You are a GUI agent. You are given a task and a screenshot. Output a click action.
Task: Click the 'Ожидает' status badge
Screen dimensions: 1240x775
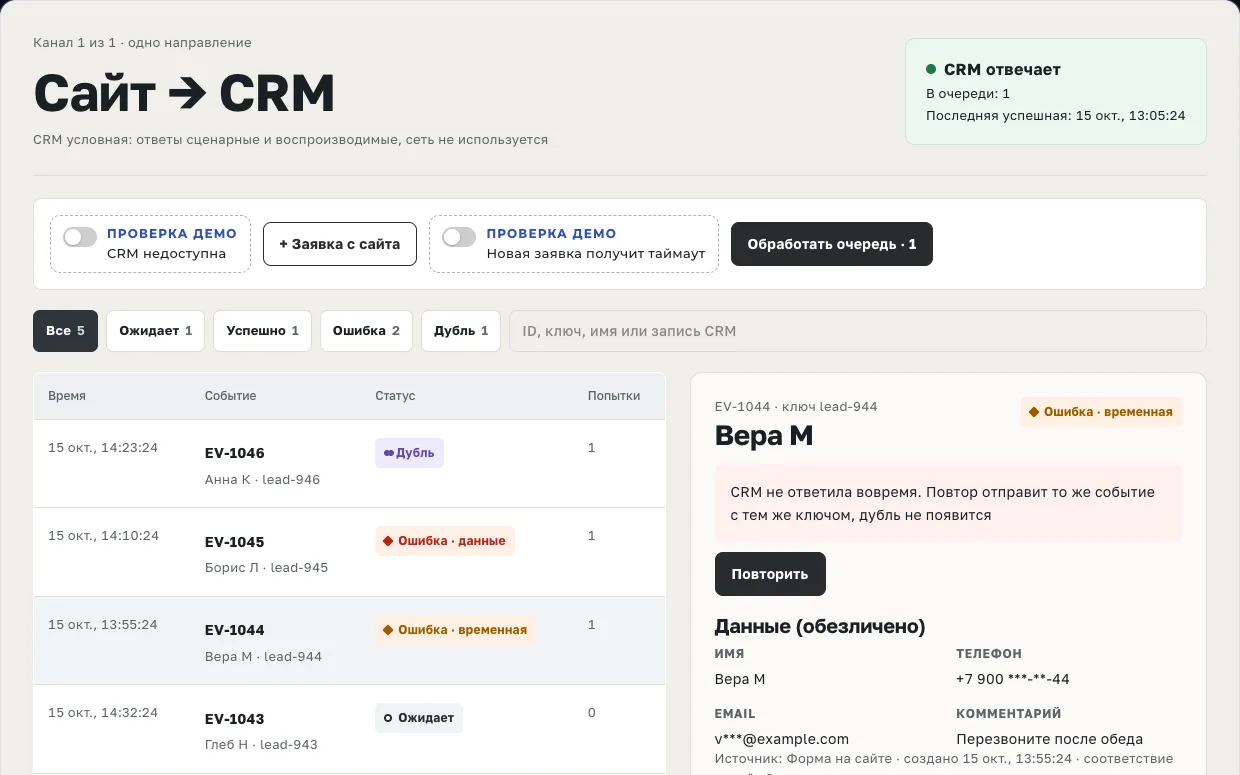(419, 718)
